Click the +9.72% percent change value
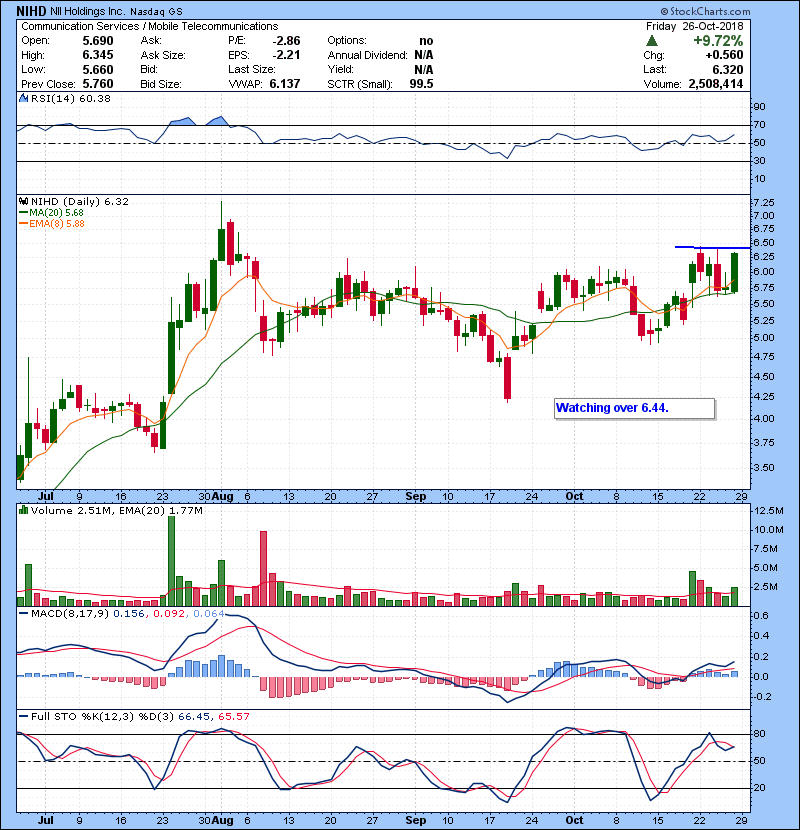The image size is (800, 830). 718,41
